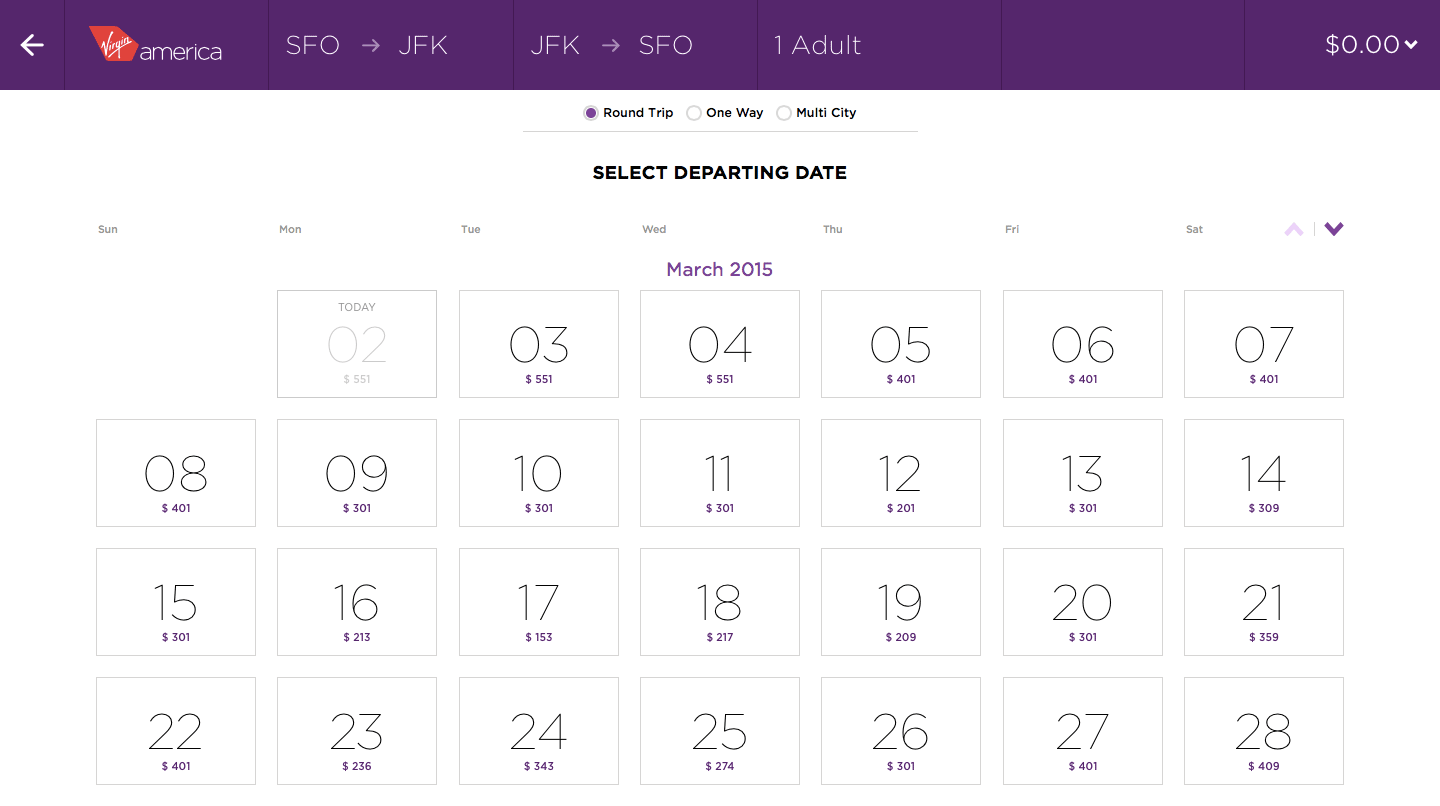Open the SFO to JFK route tab
The image size is (1440, 806).
pyautogui.click(x=366, y=45)
